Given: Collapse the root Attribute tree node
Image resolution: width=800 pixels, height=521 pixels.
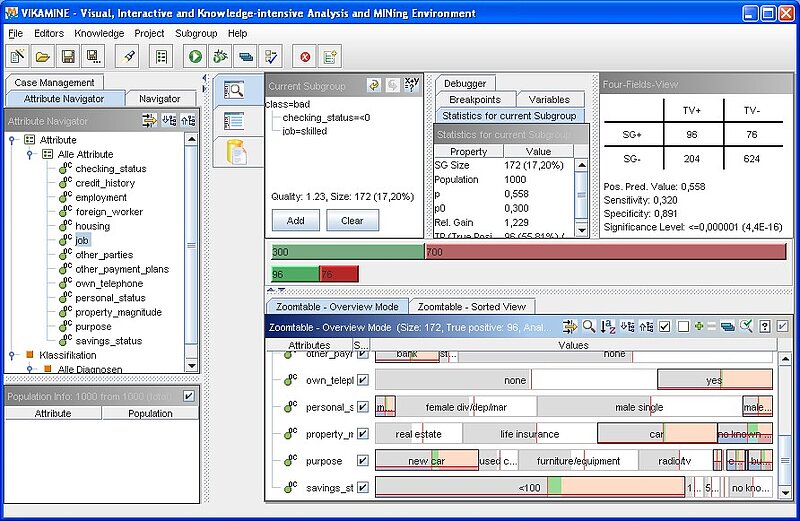Looking at the screenshot, I should (x=14, y=140).
